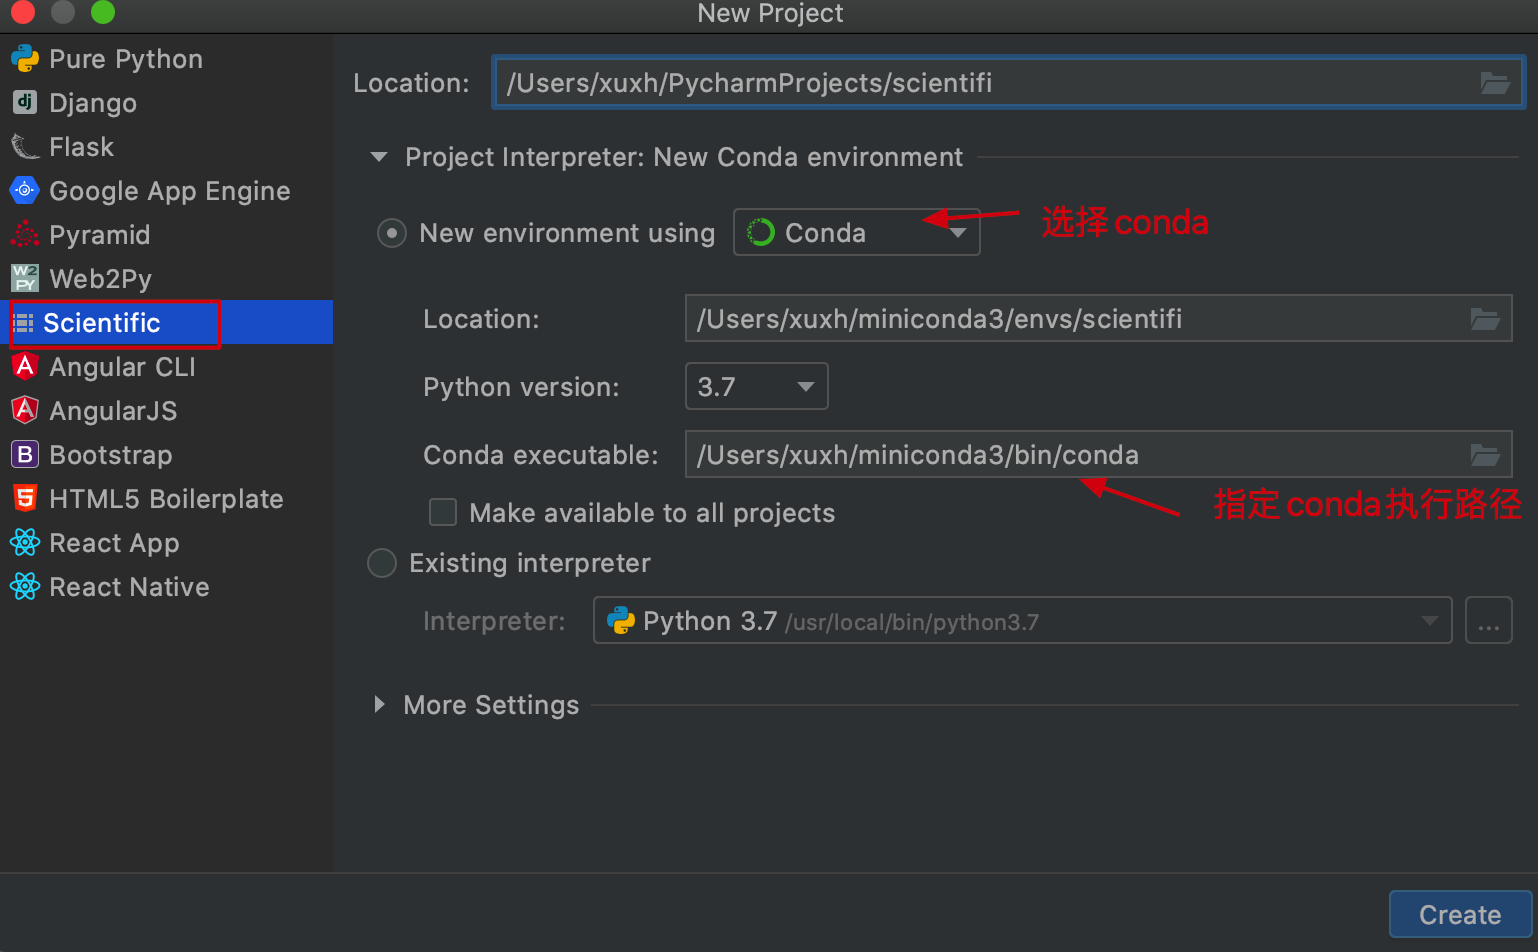
Task: Click the Bootstrap icon
Action: pos(25,454)
